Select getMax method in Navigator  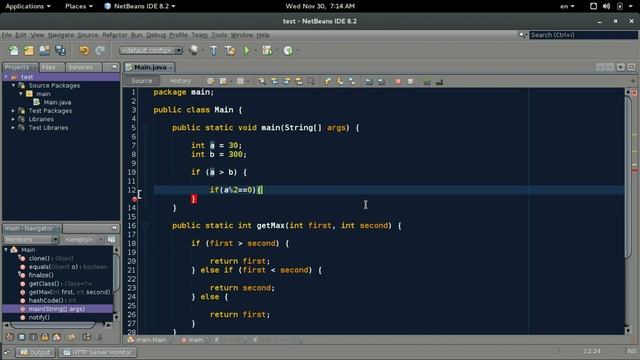click(65, 292)
